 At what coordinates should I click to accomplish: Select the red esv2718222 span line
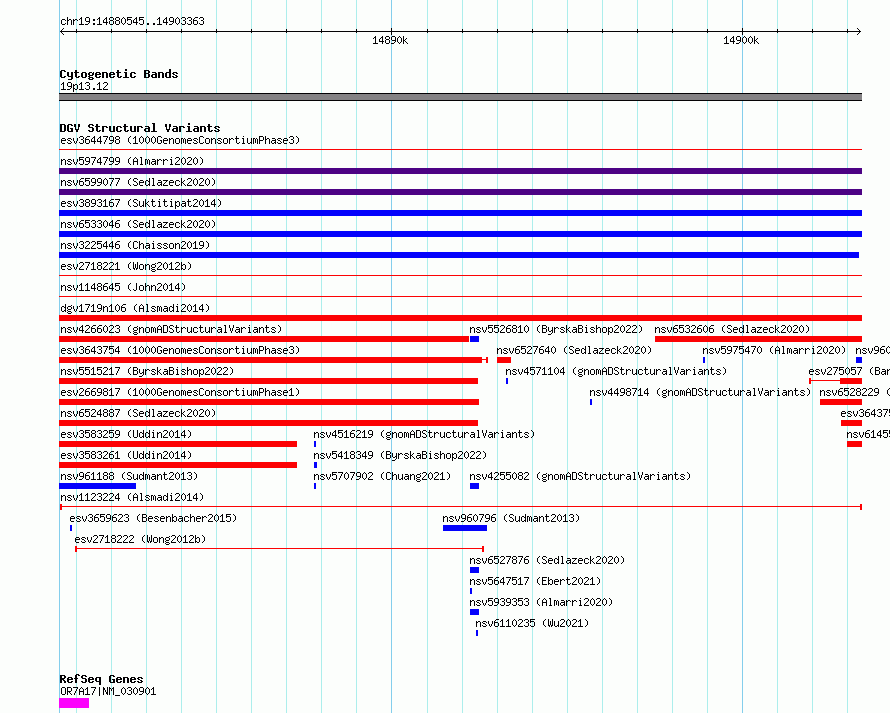pyautogui.click(x=279, y=549)
